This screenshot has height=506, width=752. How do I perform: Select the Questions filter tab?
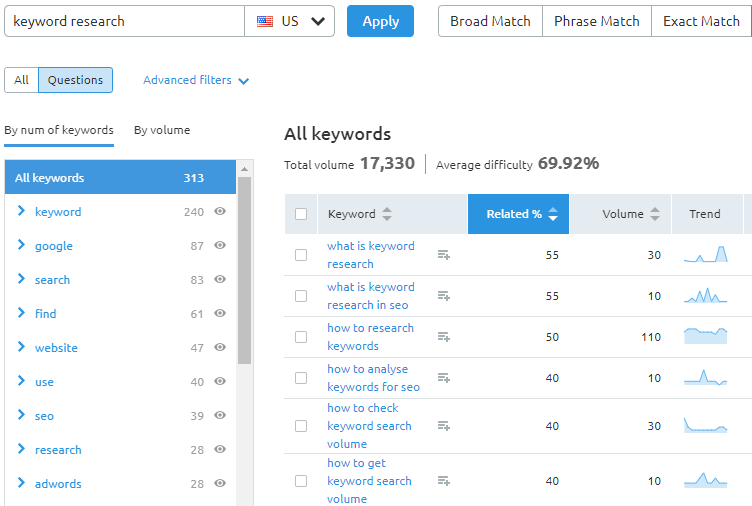(x=75, y=80)
